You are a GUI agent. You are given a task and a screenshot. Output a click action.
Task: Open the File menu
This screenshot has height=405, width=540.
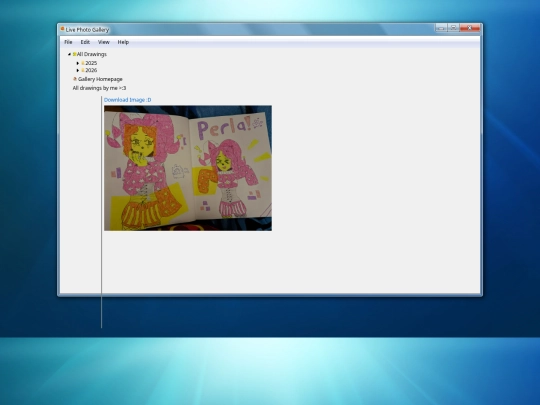coord(68,42)
